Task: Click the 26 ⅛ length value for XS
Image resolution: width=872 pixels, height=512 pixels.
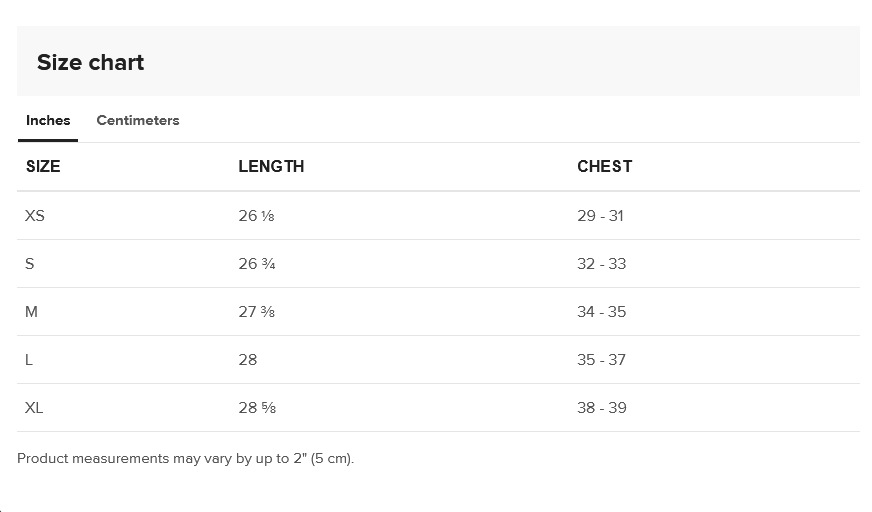Action: 256,216
